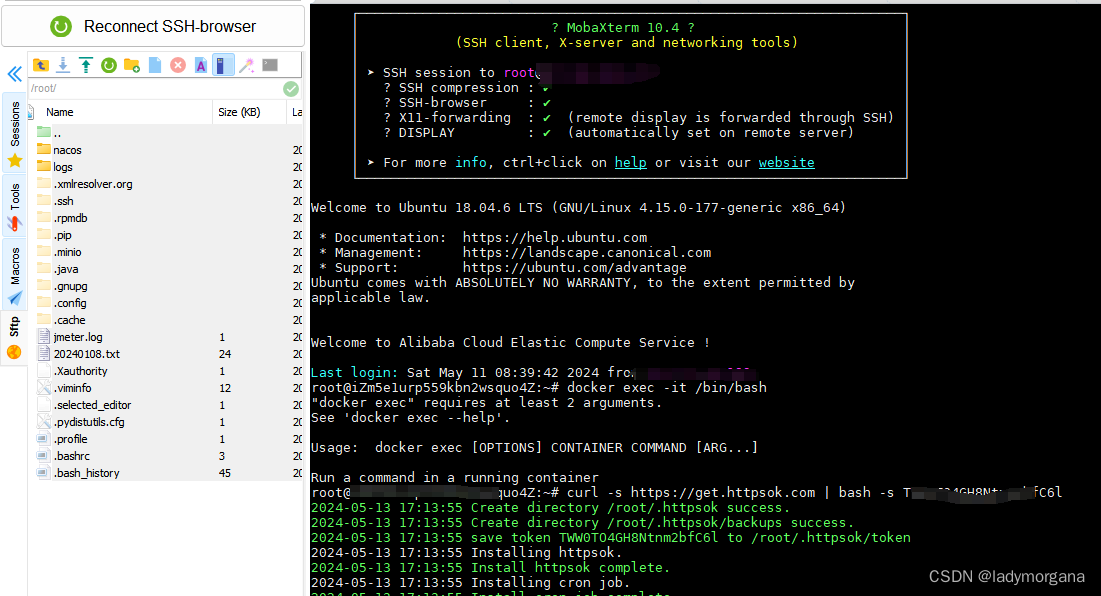
Task: Click the nacos folder icon
Action: tap(44, 149)
